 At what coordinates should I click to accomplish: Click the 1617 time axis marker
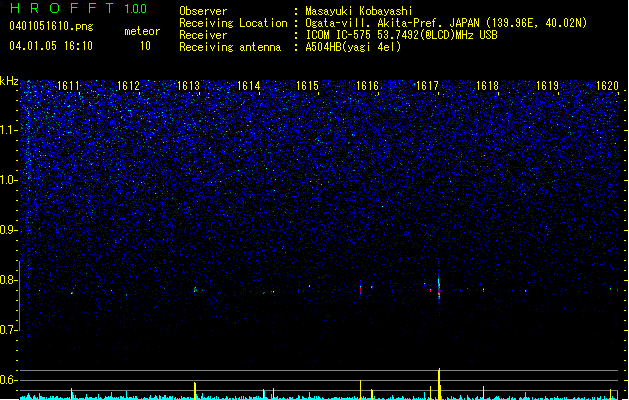[x=427, y=86]
